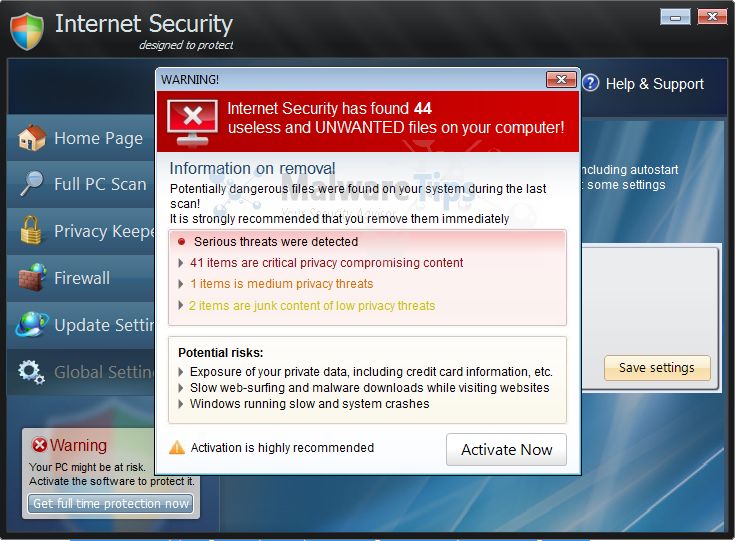
Task: Click the padlock Privacy Keeper icon
Action: (x=32, y=230)
